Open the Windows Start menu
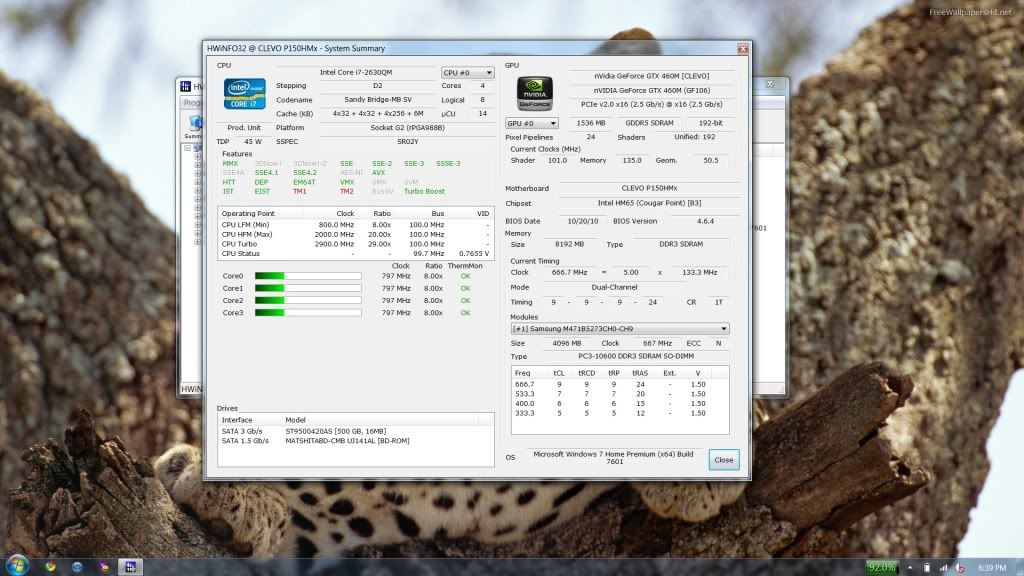 (x=17, y=565)
